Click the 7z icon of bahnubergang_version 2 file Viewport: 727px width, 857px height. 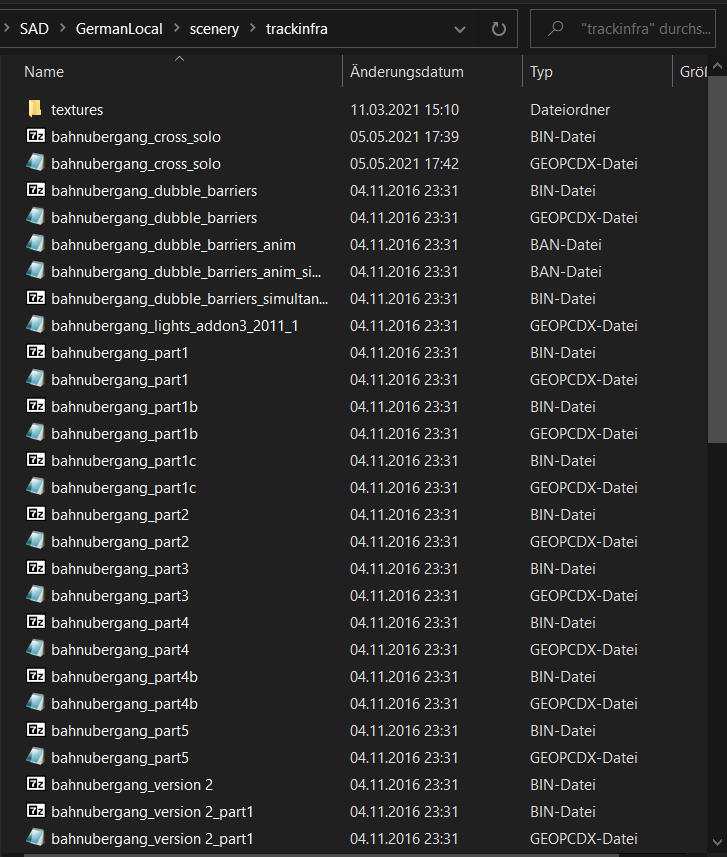pyautogui.click(x=36, y=784)
